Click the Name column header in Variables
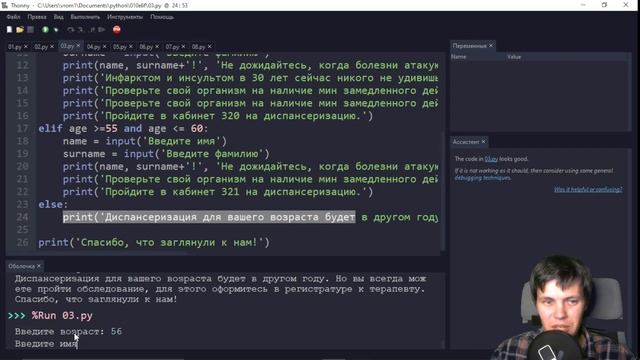This screenshot has height=360, width=640. pyautogui.click(x=458, y=57)
